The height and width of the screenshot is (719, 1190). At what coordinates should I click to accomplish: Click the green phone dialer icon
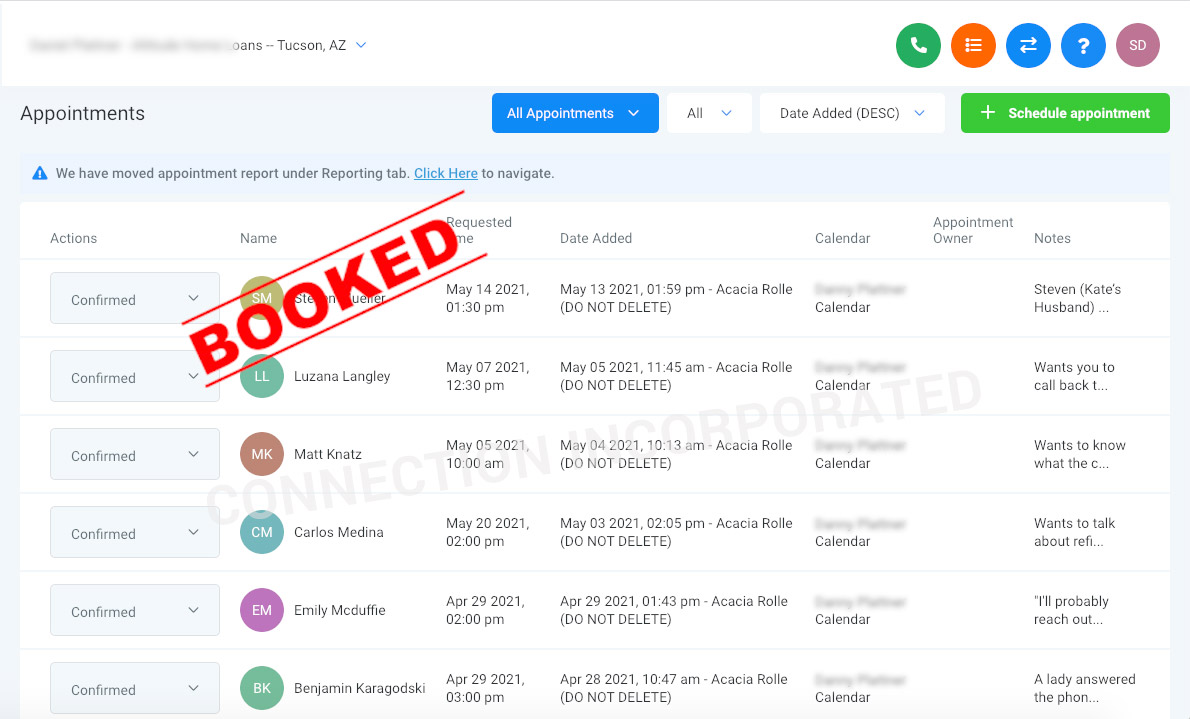click(x=918, y=46)
